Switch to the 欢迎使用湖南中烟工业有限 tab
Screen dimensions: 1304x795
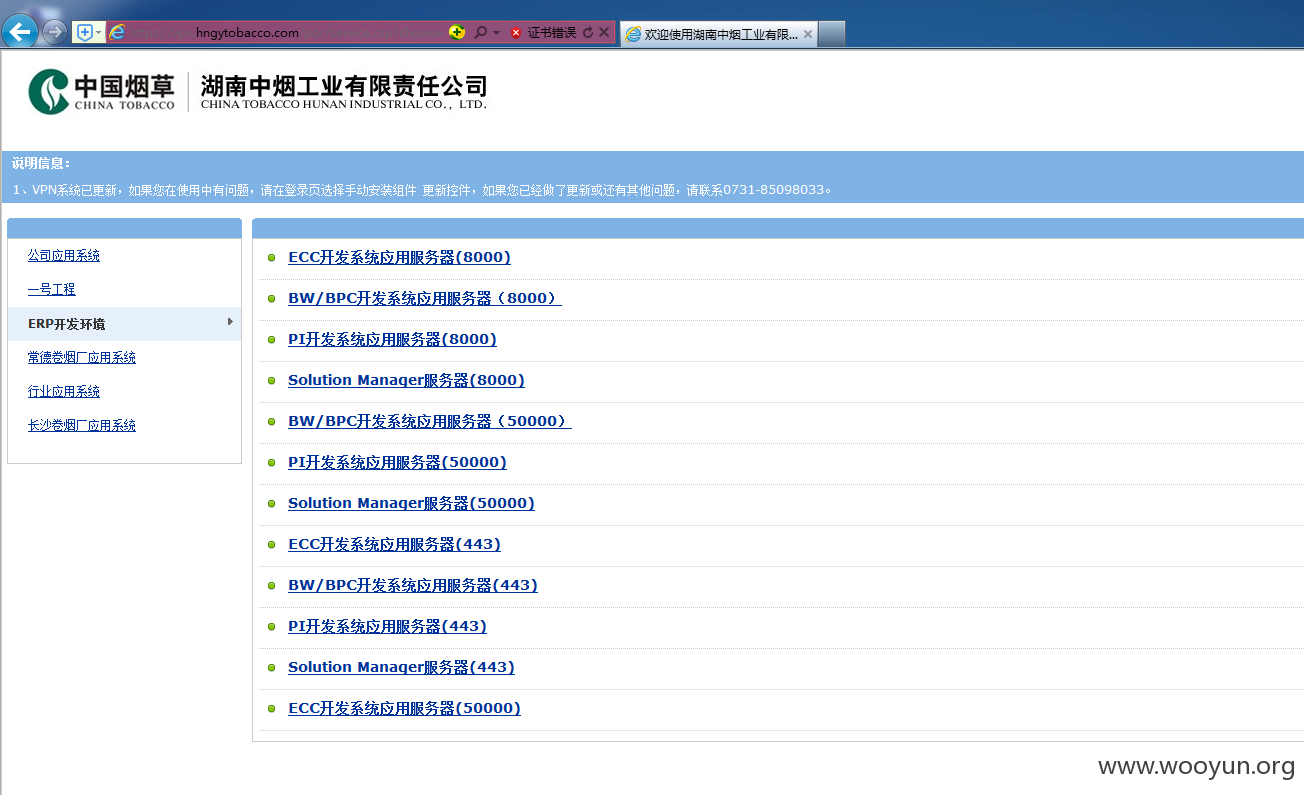720,34
